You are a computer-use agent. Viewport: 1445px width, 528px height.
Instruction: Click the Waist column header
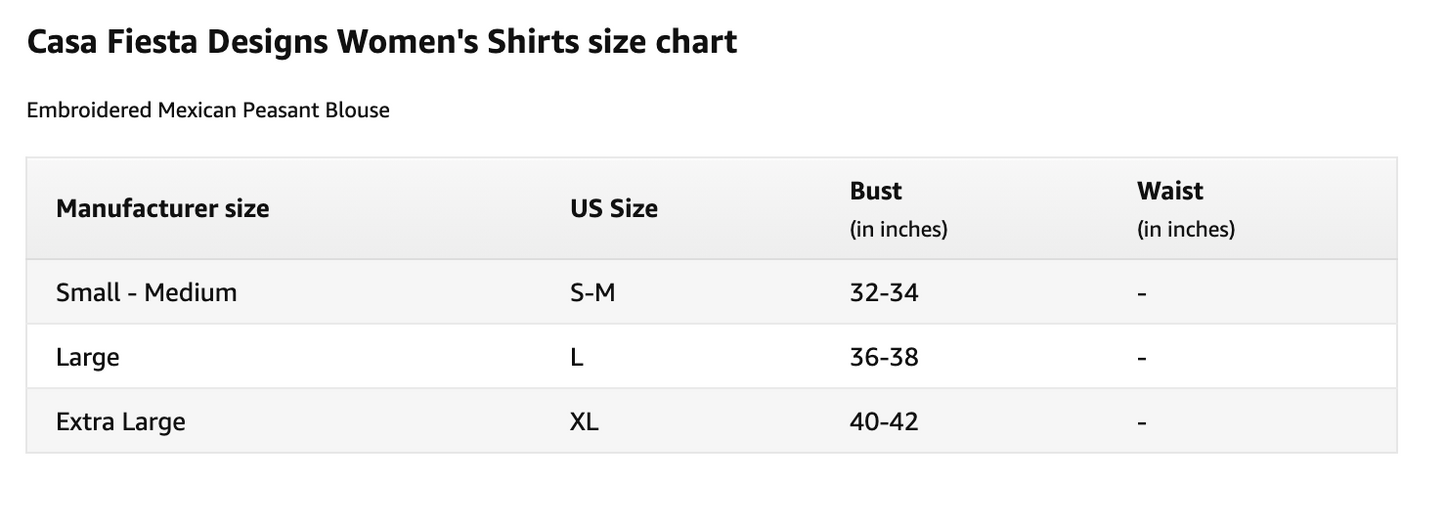1170,191
